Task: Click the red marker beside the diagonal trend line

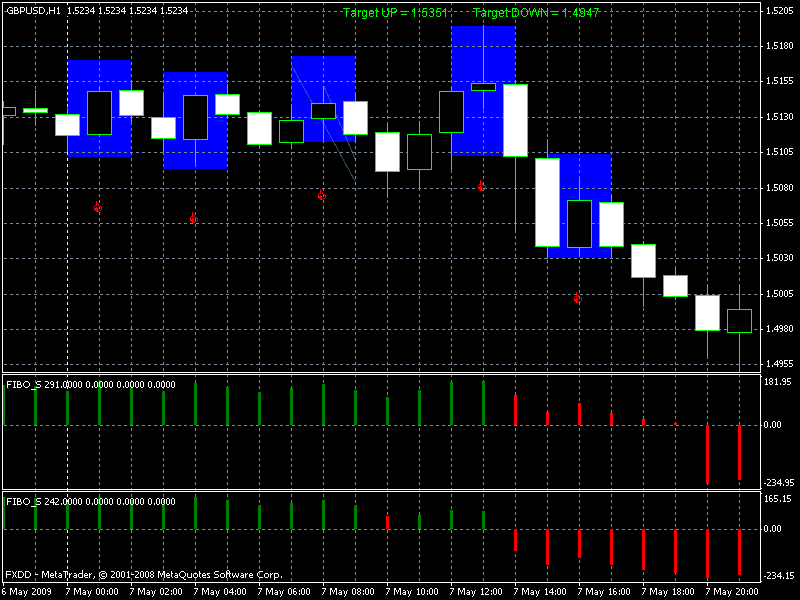Action: 321,195
